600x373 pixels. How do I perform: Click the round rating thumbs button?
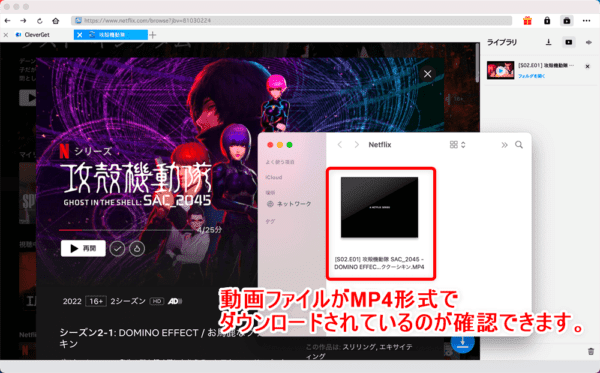(137, 249)
